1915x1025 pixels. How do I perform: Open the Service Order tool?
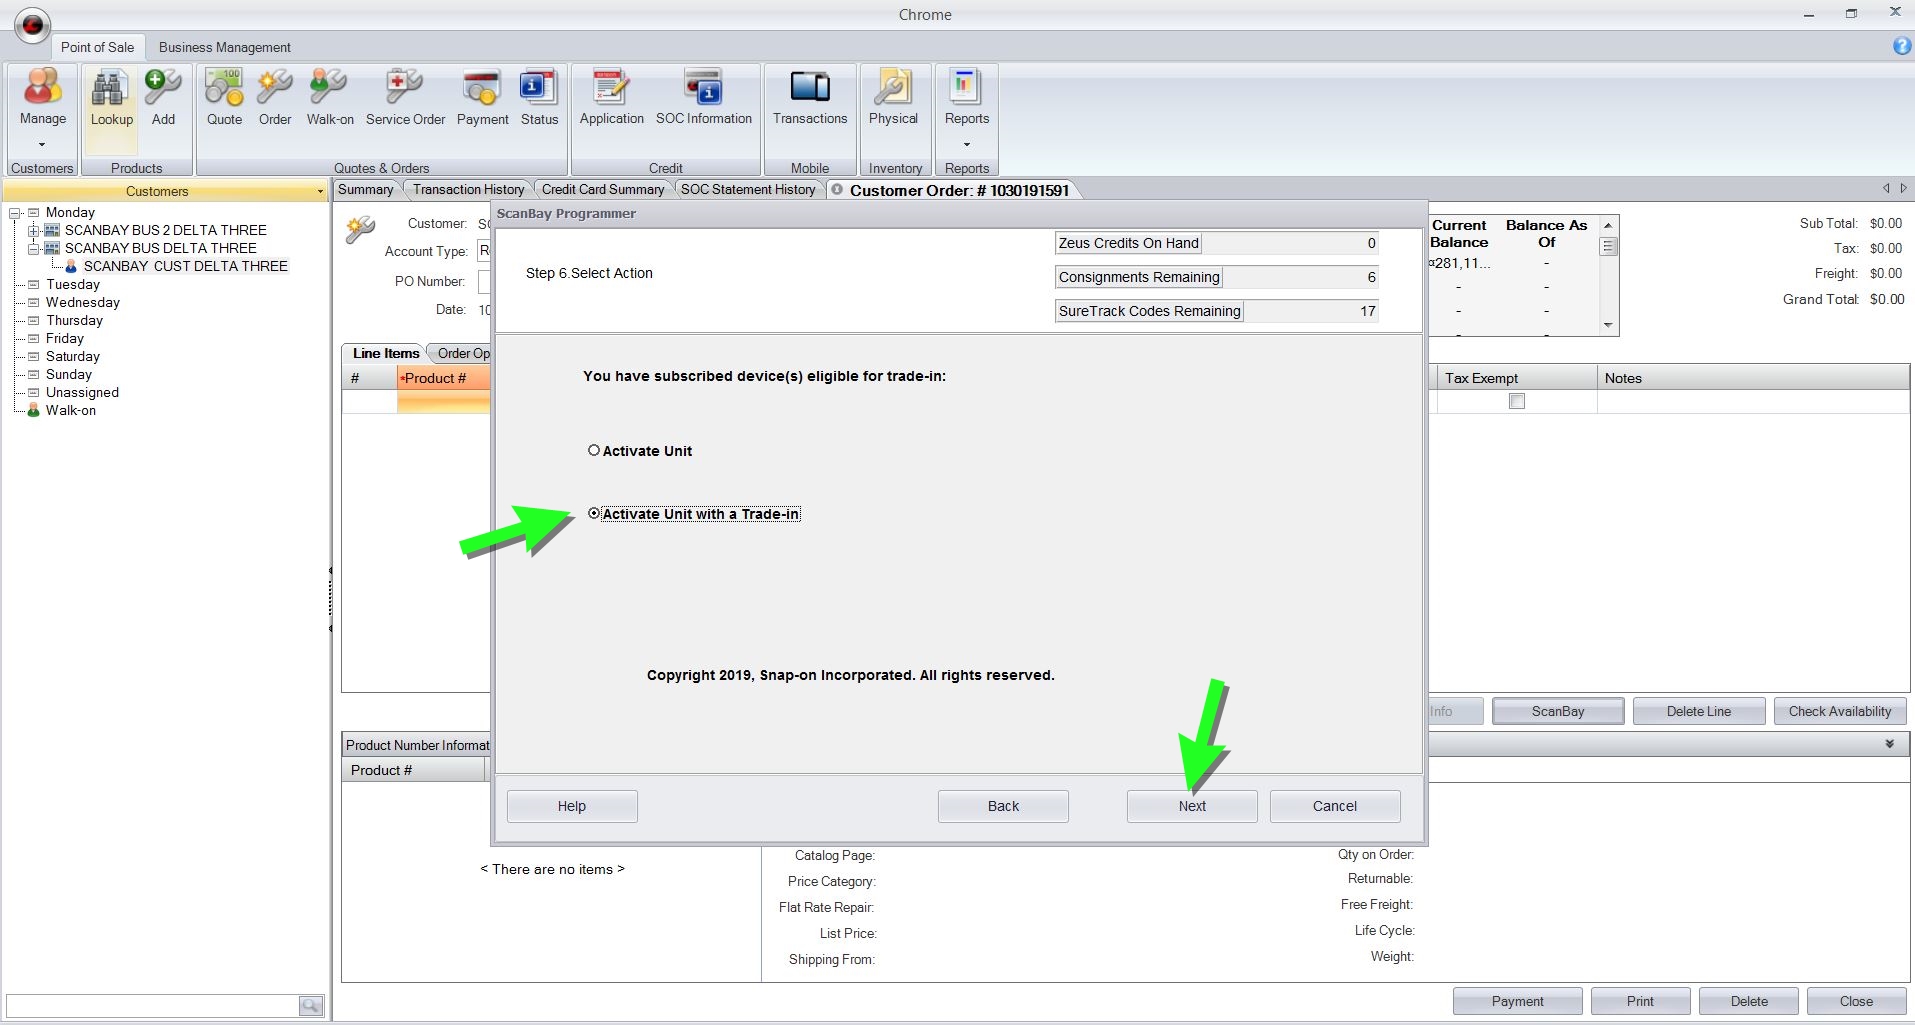click(404, 90)
